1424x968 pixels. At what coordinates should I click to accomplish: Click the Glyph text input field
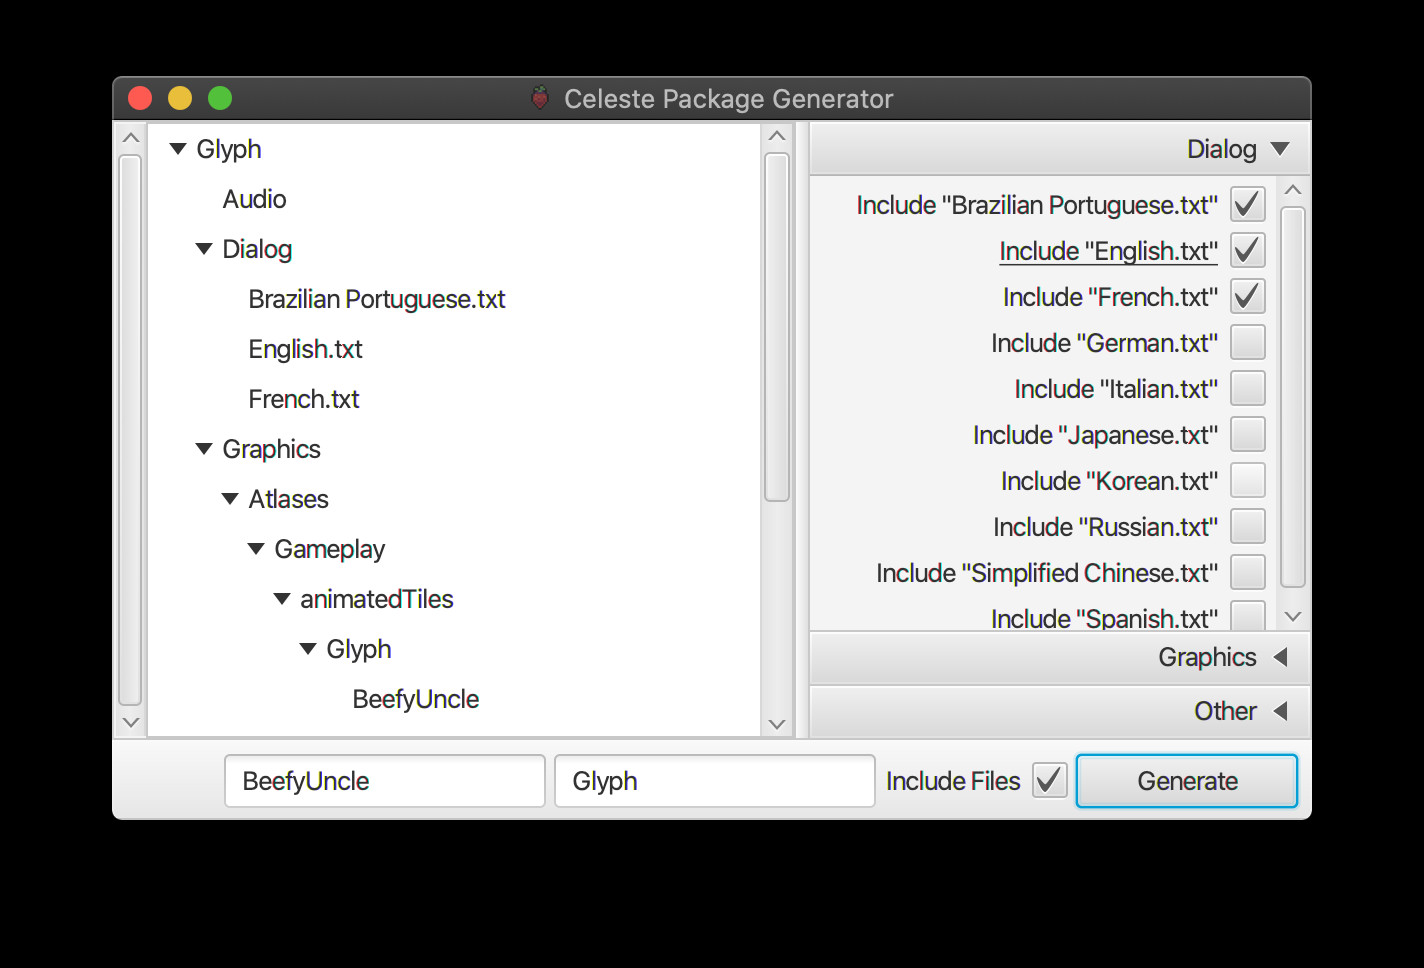pyautogui.click(x=714, y=781)
